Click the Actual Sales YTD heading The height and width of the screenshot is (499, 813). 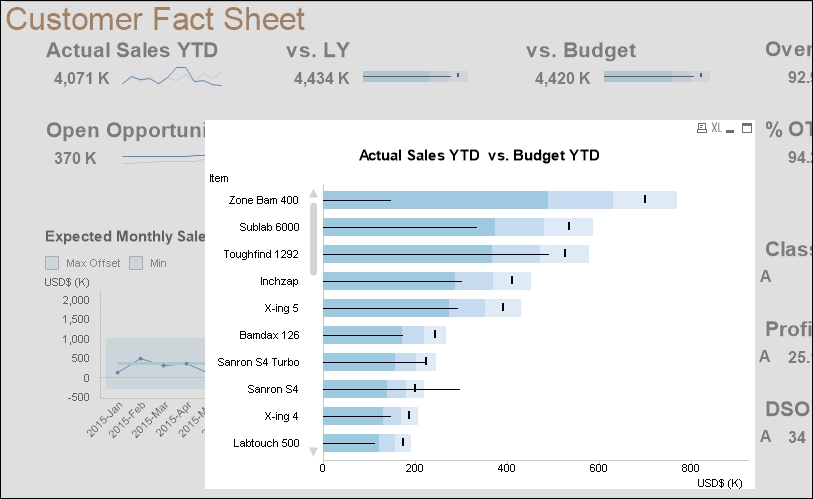pos(132,50)
